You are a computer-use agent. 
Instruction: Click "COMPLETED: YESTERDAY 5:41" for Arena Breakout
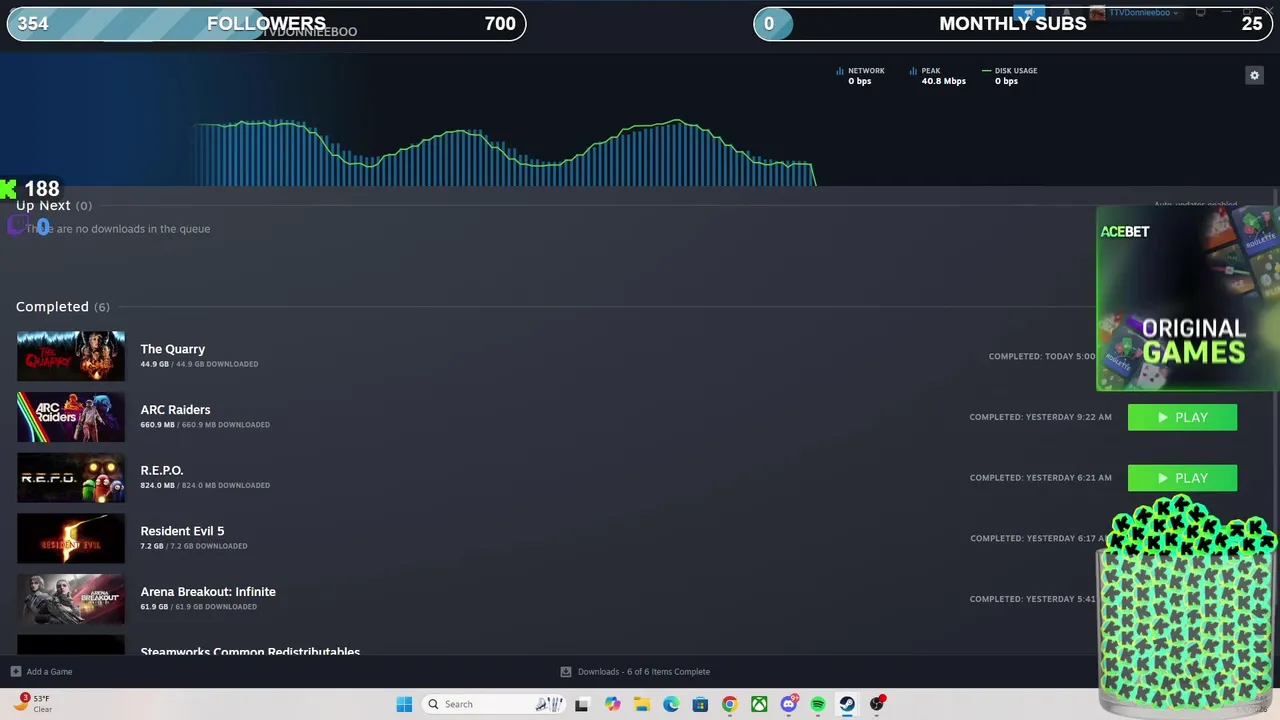point(1033,599)
